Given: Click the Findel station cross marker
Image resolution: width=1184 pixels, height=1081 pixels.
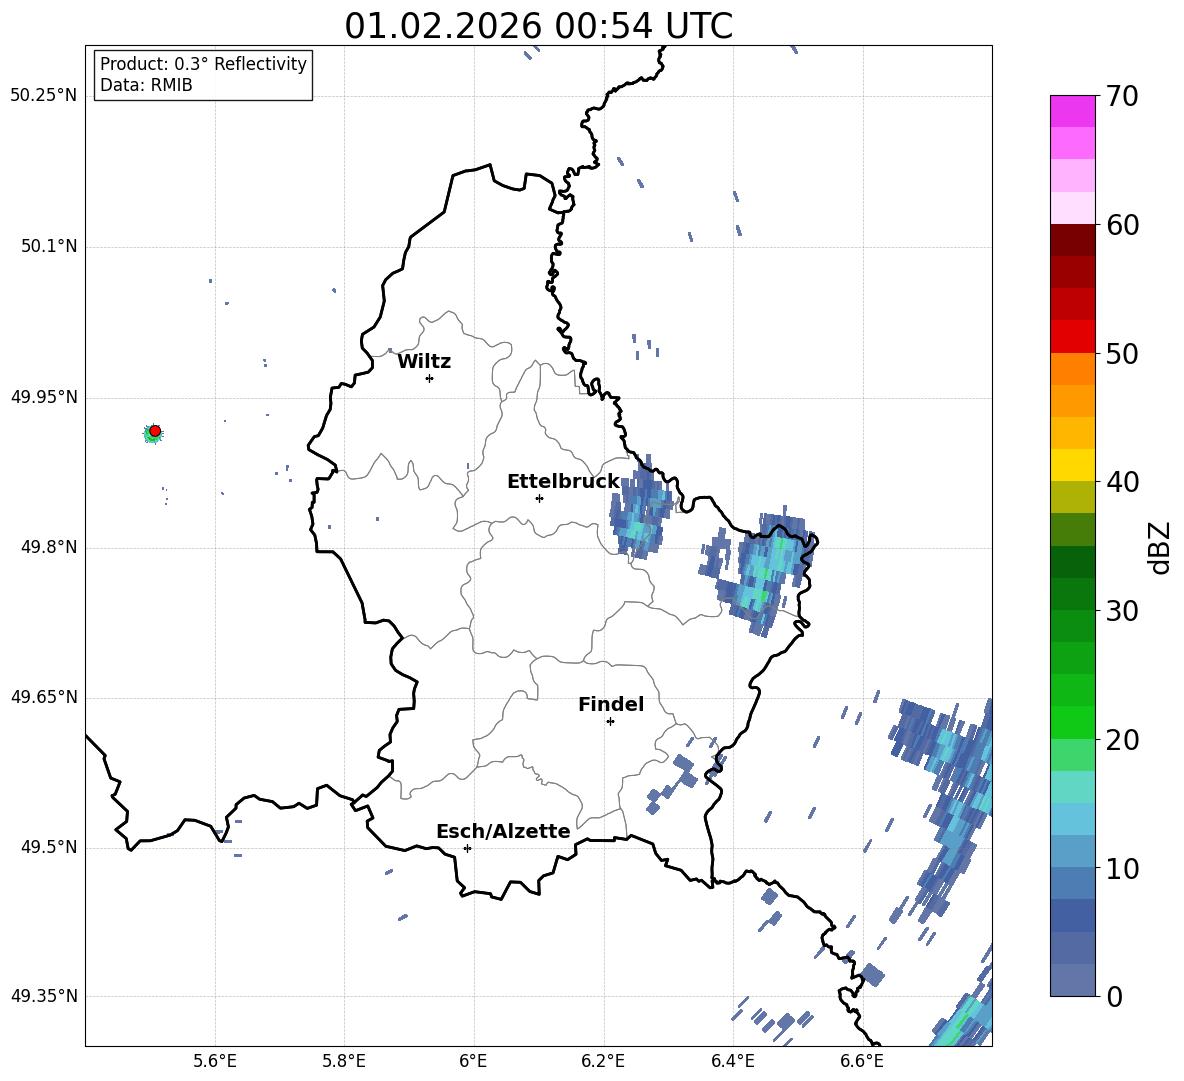Looking at the screenshot, I should pos(610,722).
